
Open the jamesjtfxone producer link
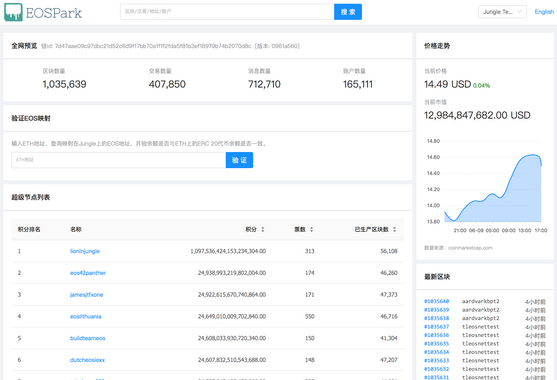click(x=86, y=294)
